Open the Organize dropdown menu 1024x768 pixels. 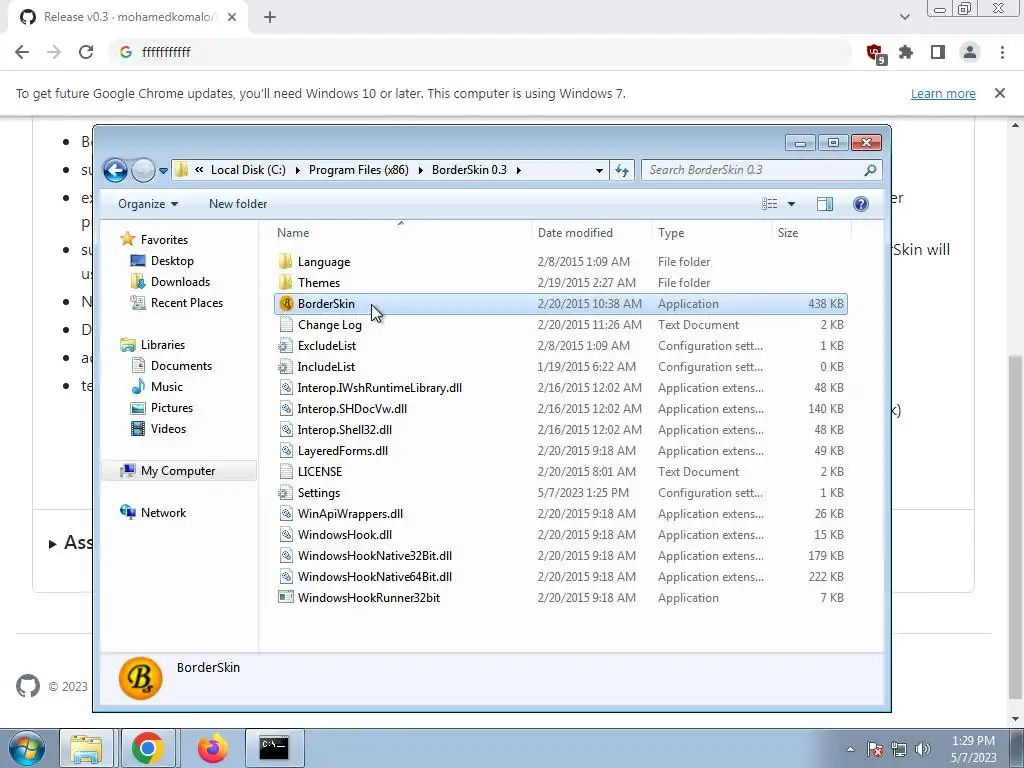tap(148, 204)
